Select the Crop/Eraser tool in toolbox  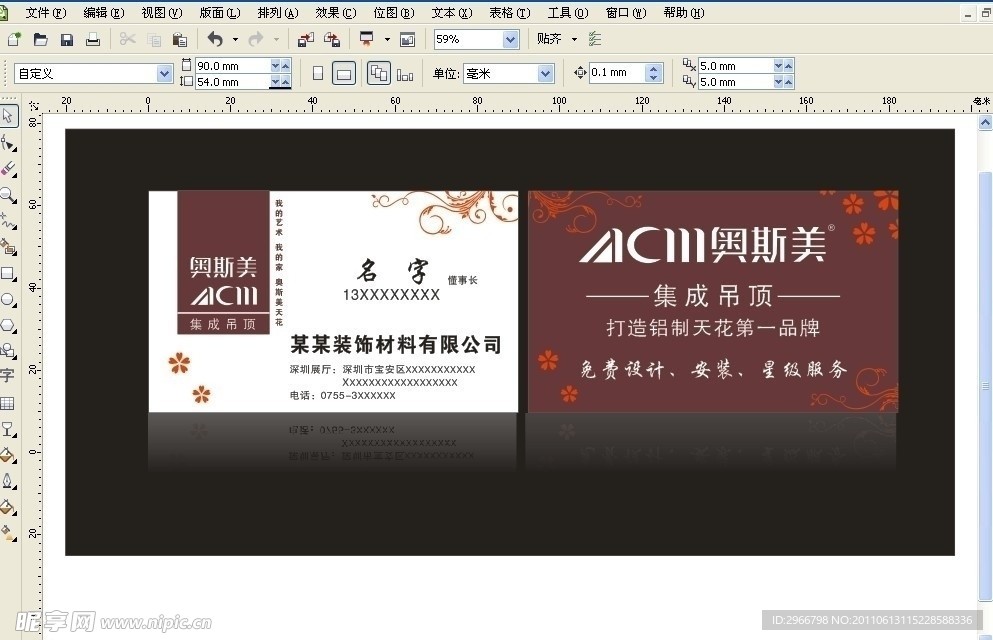(x=8, y=169)
